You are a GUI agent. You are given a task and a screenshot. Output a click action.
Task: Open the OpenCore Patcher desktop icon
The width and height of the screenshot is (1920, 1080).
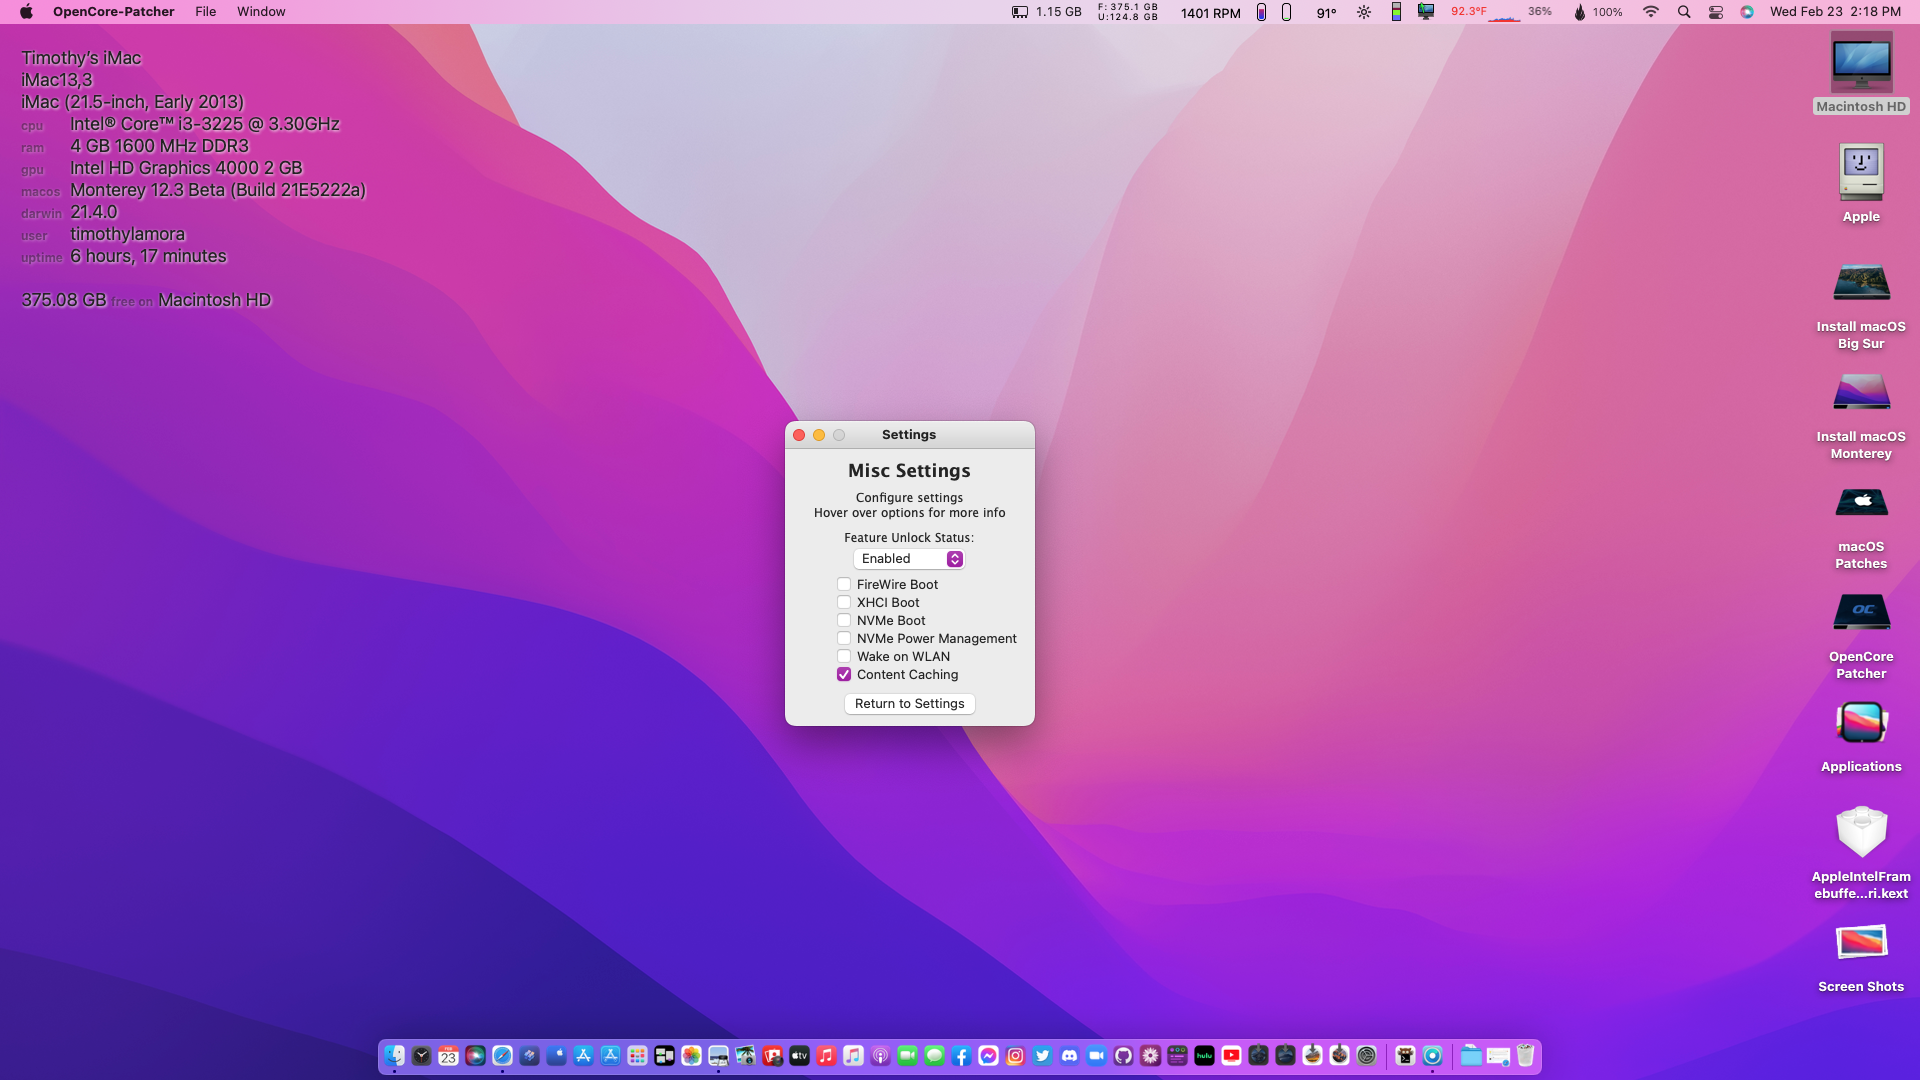[x=1861, y=613]
